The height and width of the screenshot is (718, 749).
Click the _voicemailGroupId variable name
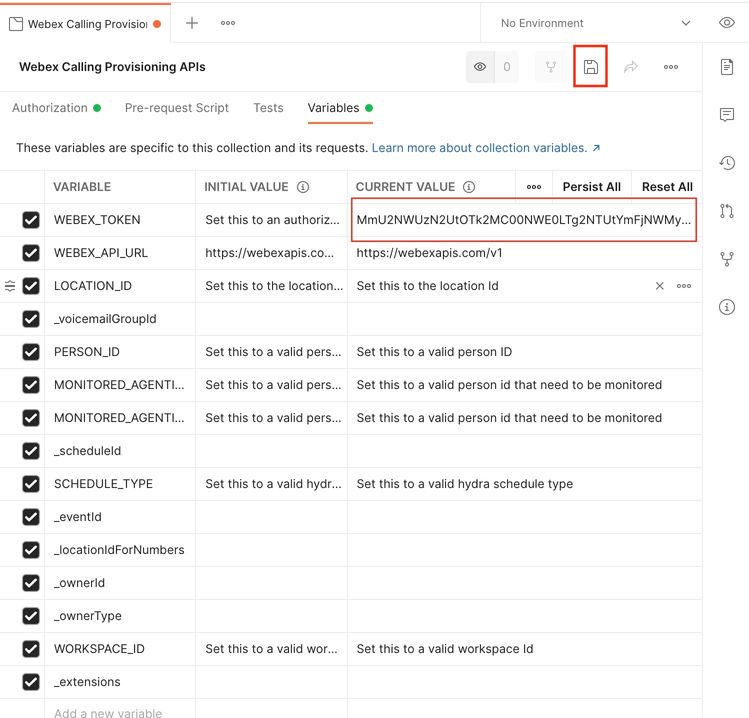[105, 319]
